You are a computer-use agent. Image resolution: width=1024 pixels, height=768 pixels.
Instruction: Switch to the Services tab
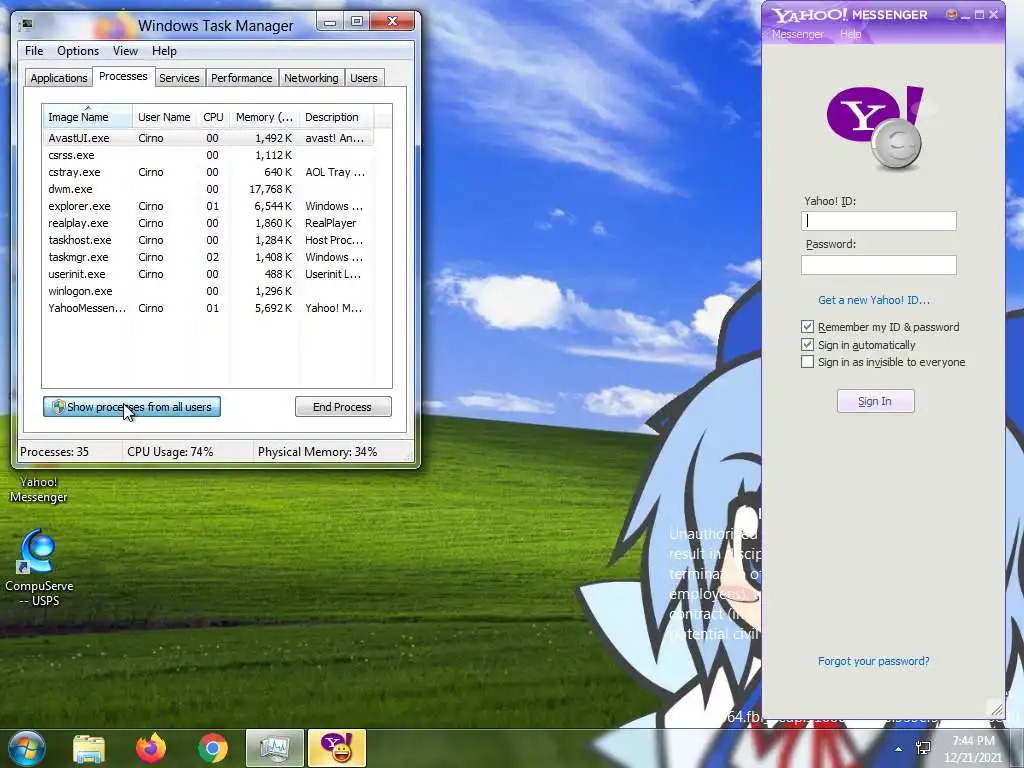click(x=179, y=78)
